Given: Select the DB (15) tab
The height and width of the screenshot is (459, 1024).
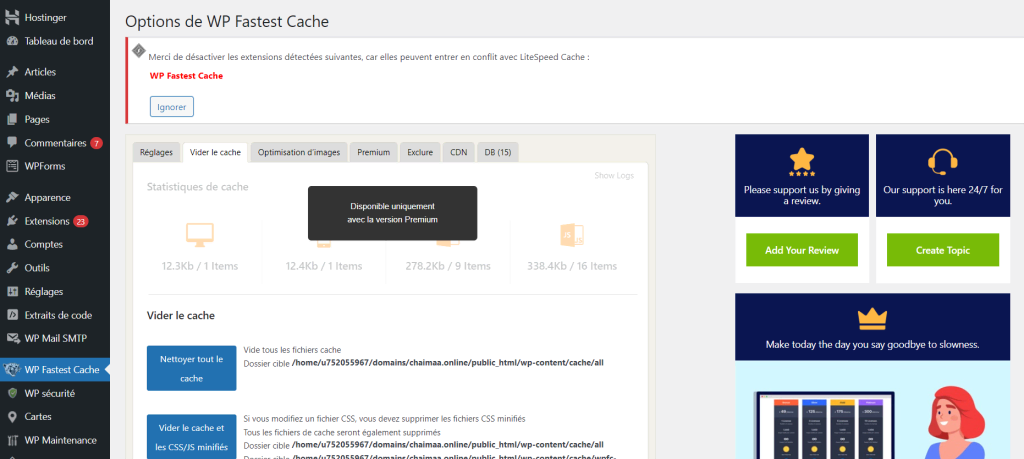Looking at the screenshot, I should [x=497, y=152].
